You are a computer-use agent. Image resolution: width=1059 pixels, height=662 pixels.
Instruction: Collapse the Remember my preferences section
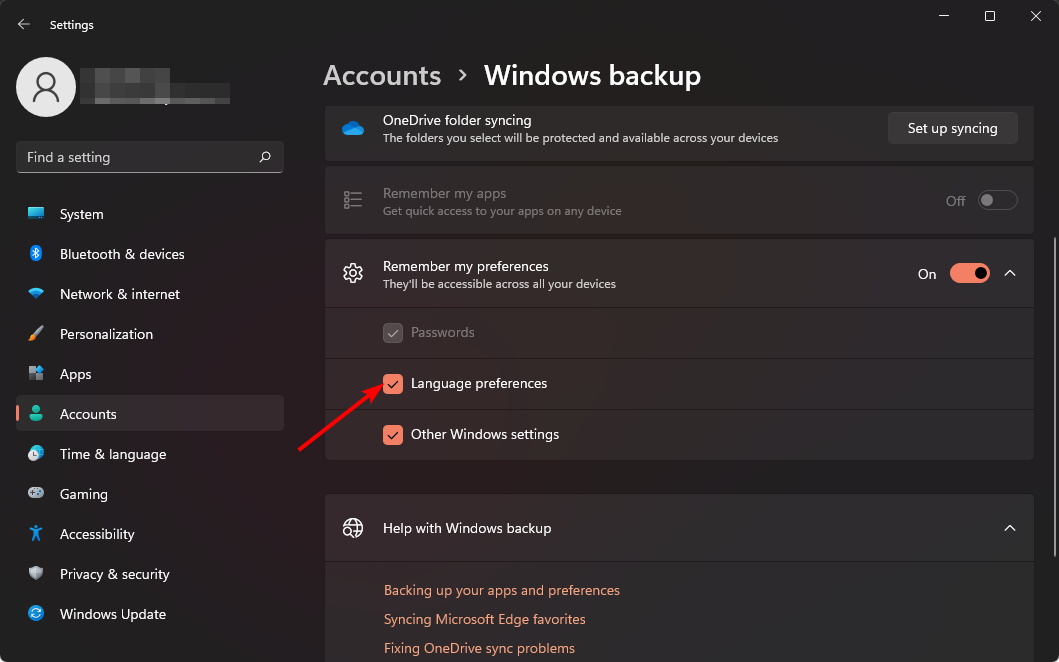point(1009,273)
